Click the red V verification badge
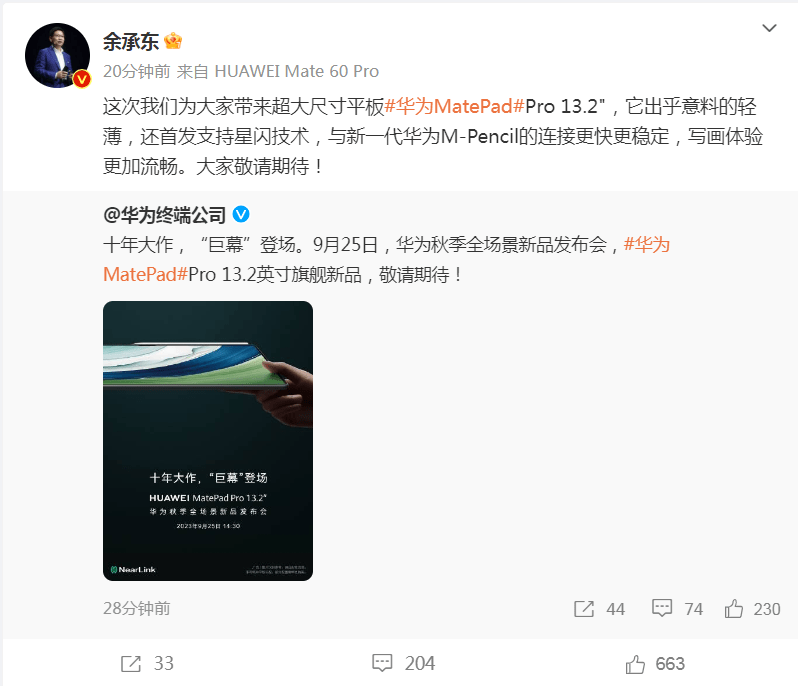 coord(82,79)
